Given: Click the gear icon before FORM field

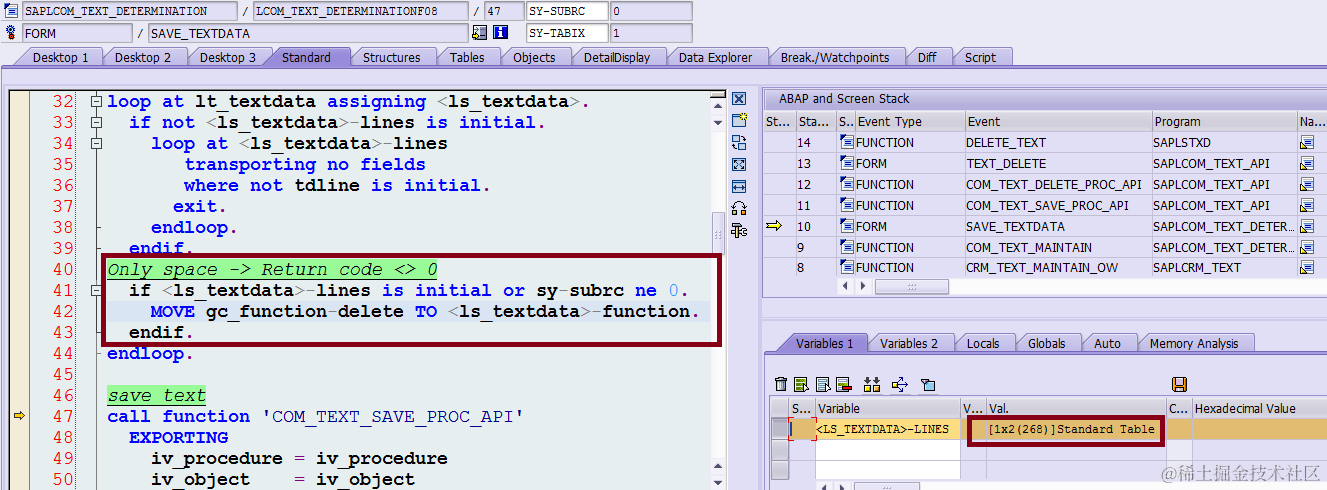Looking at the screenshot, I should (11, 33).
